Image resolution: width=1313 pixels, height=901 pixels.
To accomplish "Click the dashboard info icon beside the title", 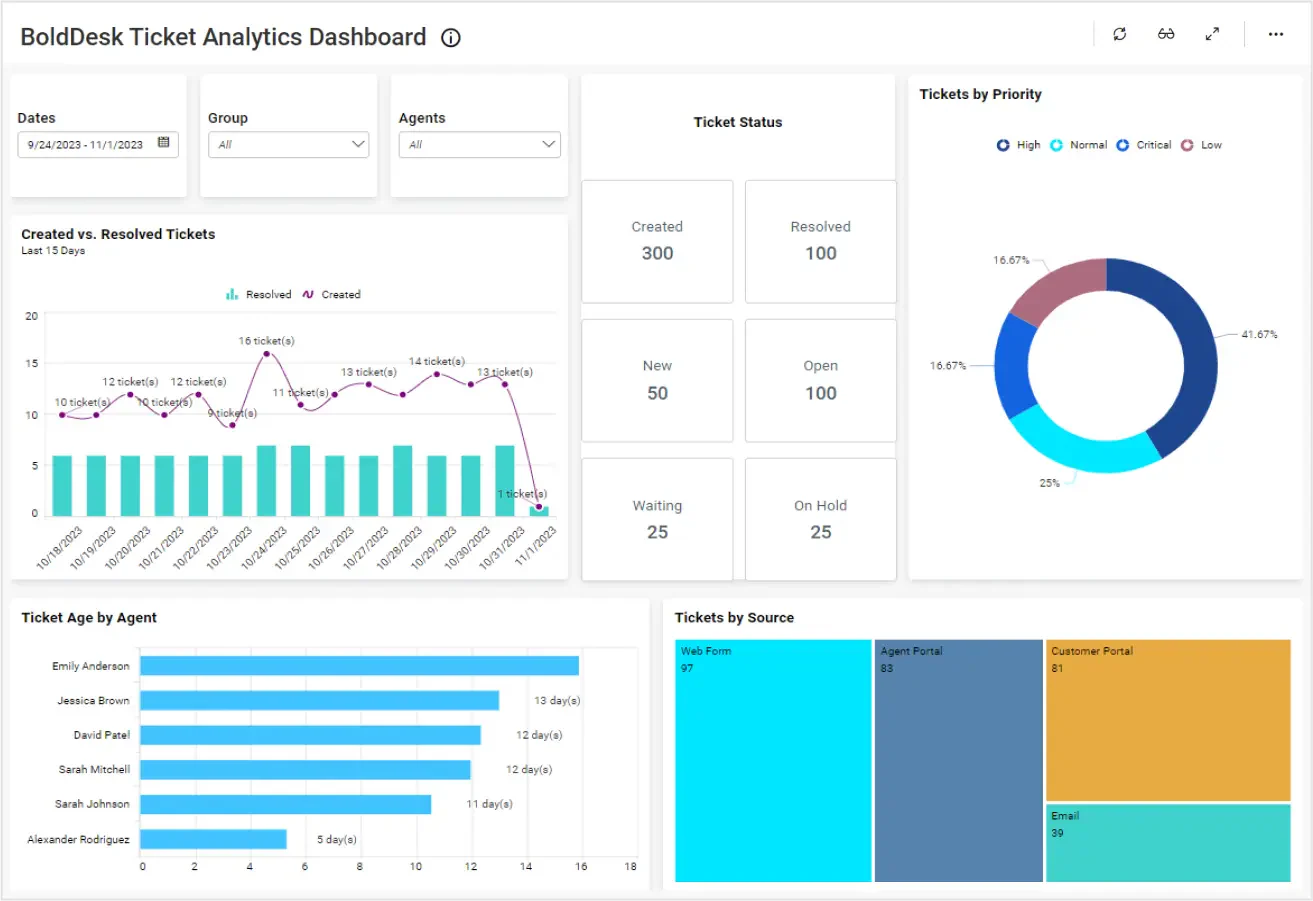I will pos(451,38).
